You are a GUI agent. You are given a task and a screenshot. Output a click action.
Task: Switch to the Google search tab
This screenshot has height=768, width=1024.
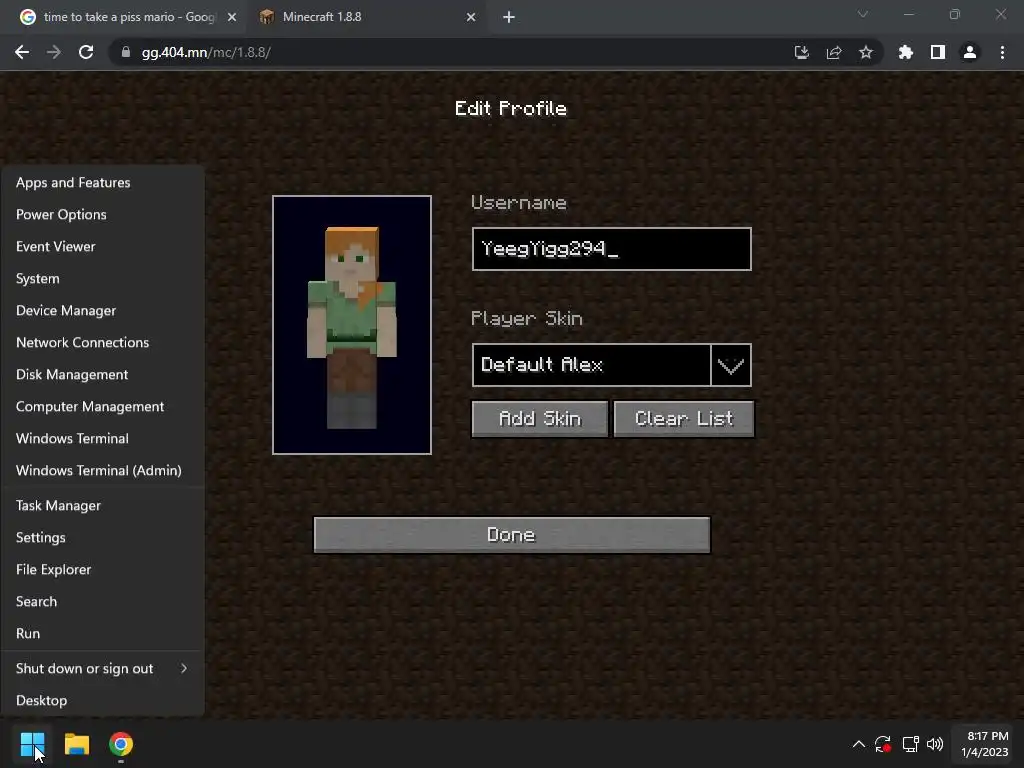(128, 17)
